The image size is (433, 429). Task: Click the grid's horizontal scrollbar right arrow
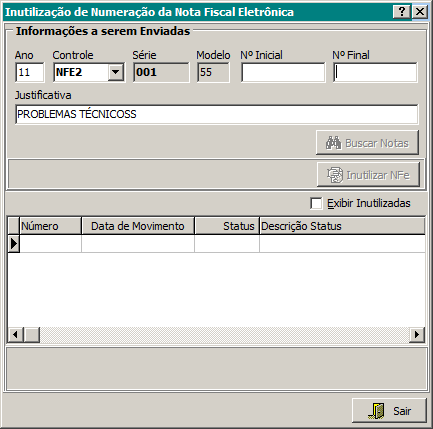[417, 334]
